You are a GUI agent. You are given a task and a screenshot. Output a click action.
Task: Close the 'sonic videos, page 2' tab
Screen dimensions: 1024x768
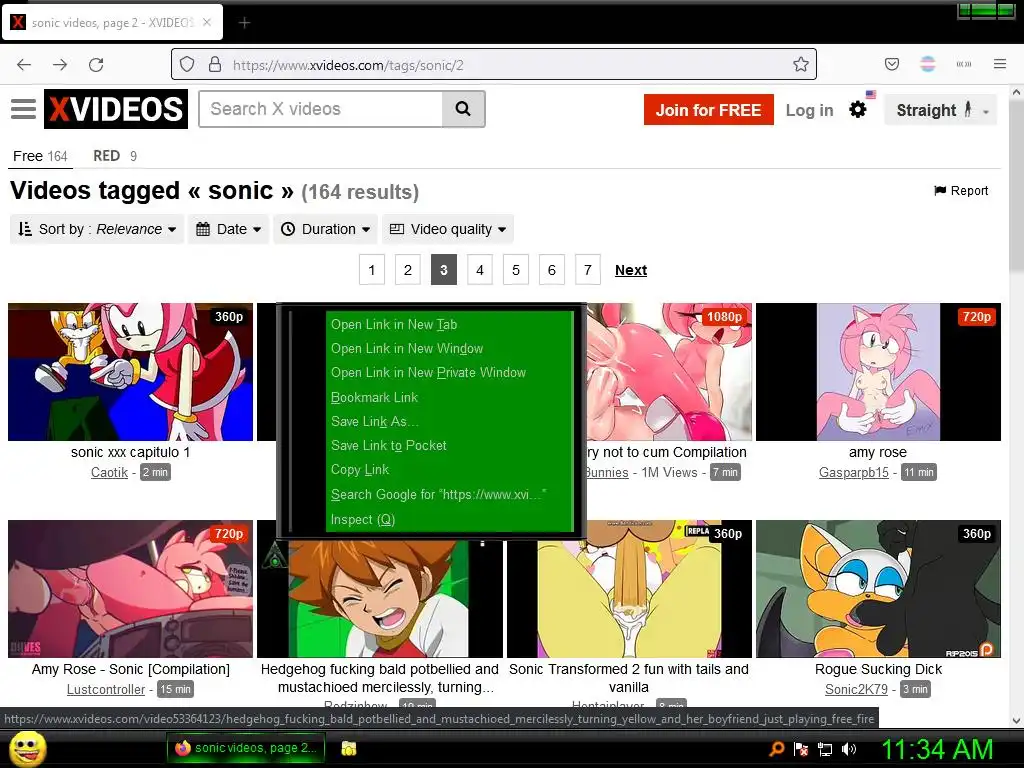click(206, 22)
